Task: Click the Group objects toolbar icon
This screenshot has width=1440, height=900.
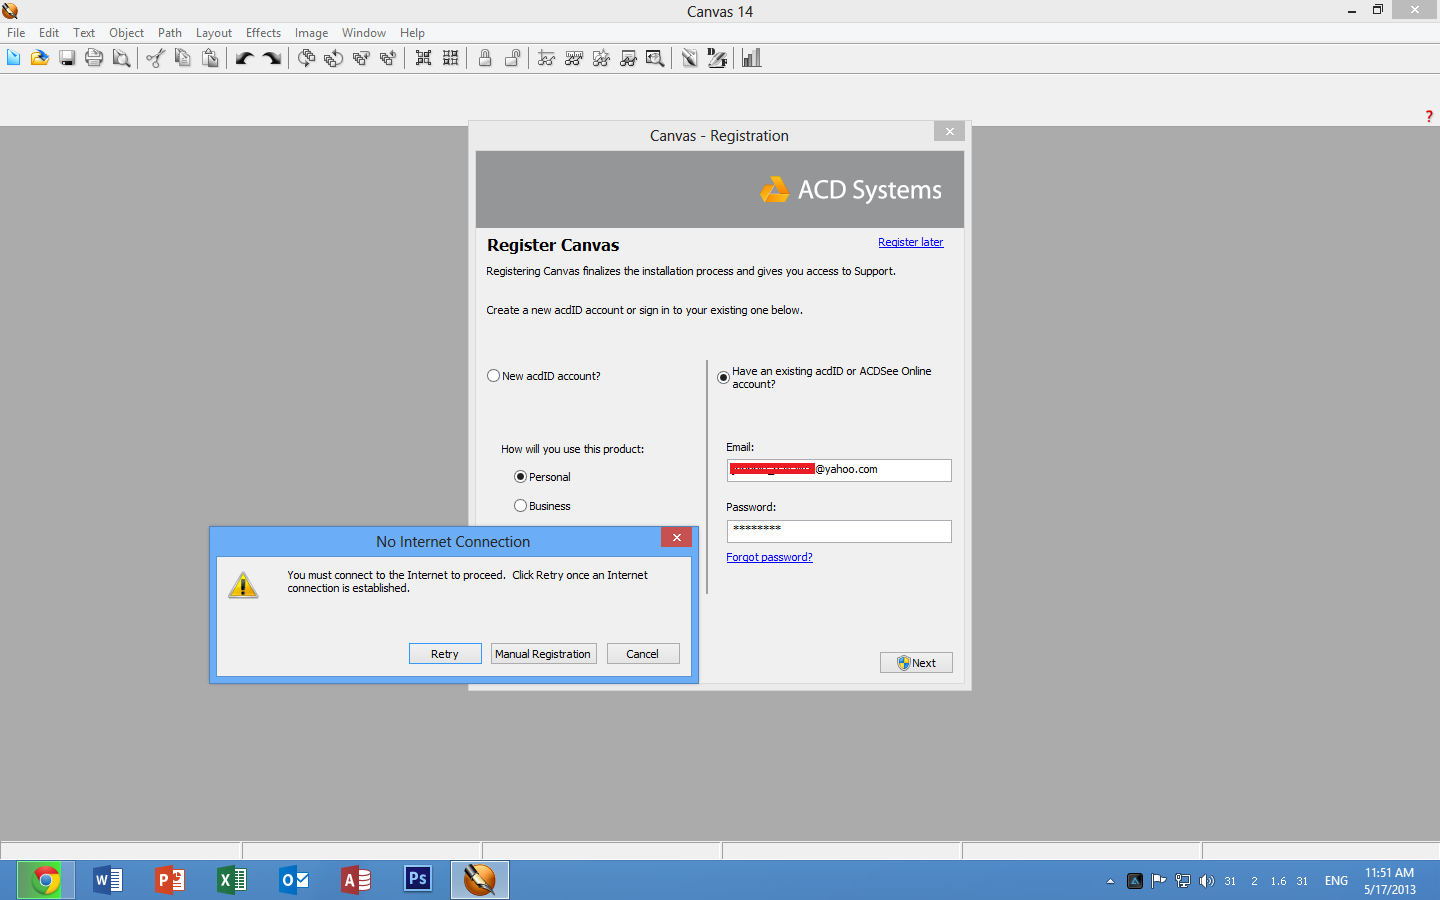Action: pyautogui.click(x=423, y=58)
